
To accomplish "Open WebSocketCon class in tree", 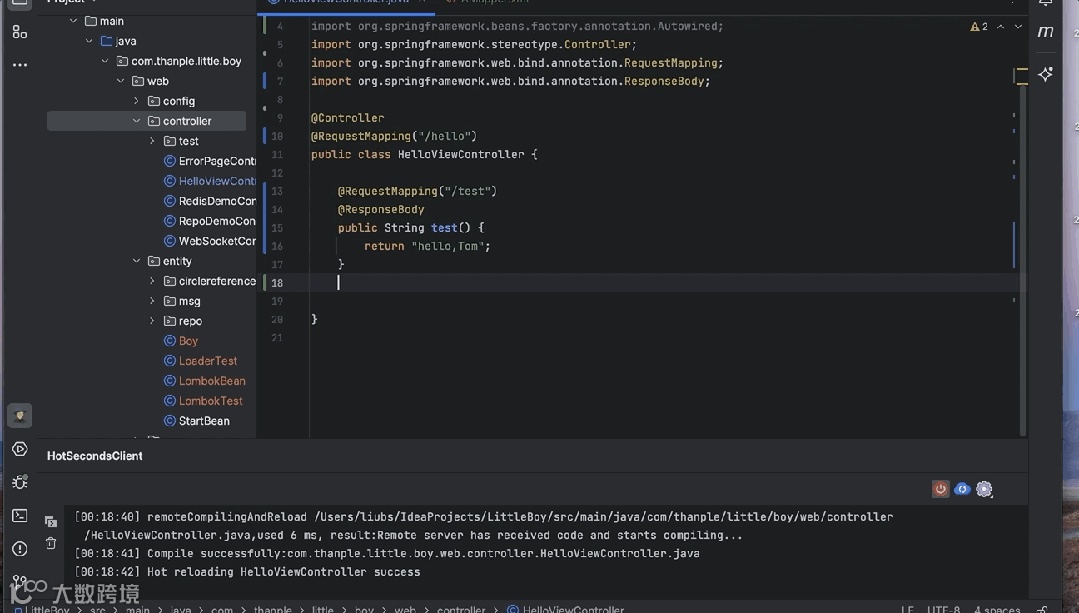I will point(217,241).
